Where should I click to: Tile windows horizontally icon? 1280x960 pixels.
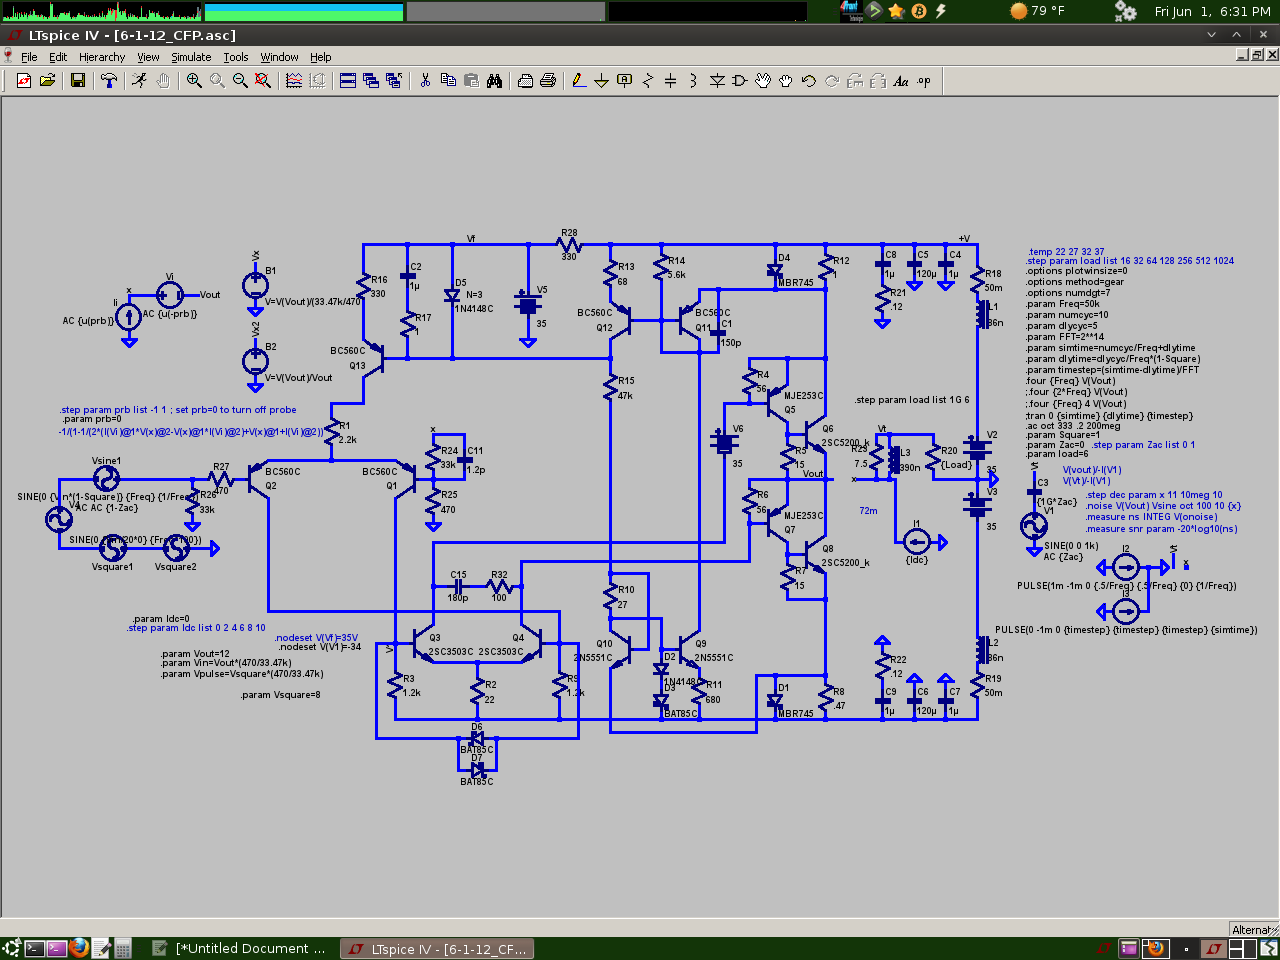tap(348, 80)
